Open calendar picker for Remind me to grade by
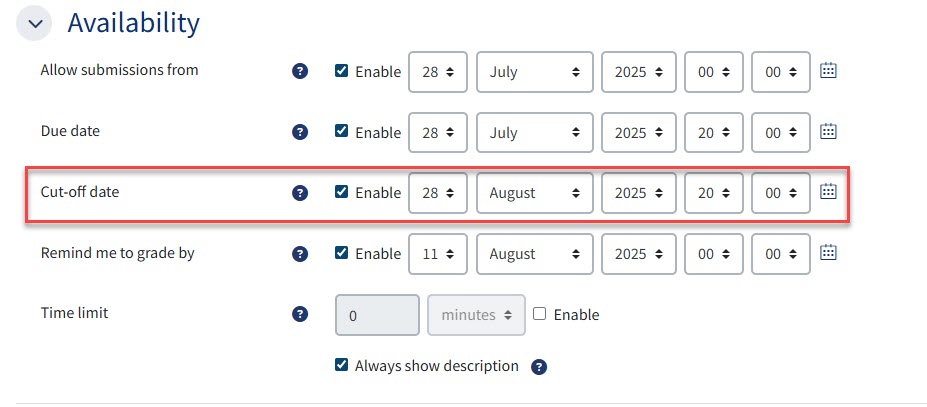Screen dimensions: 927x407 [828, 253]
